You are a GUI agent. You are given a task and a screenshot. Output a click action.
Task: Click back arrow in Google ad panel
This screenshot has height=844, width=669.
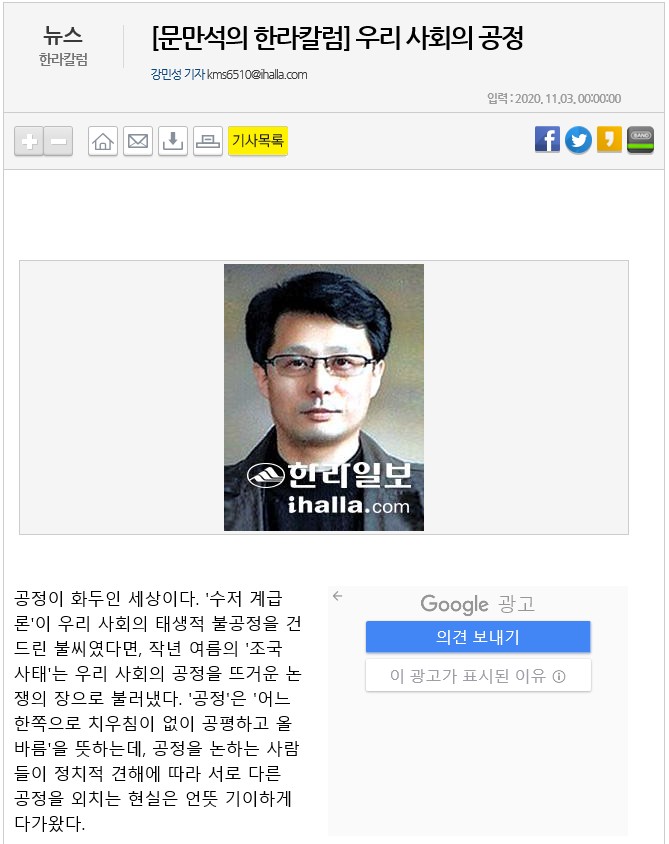point(337,596)
